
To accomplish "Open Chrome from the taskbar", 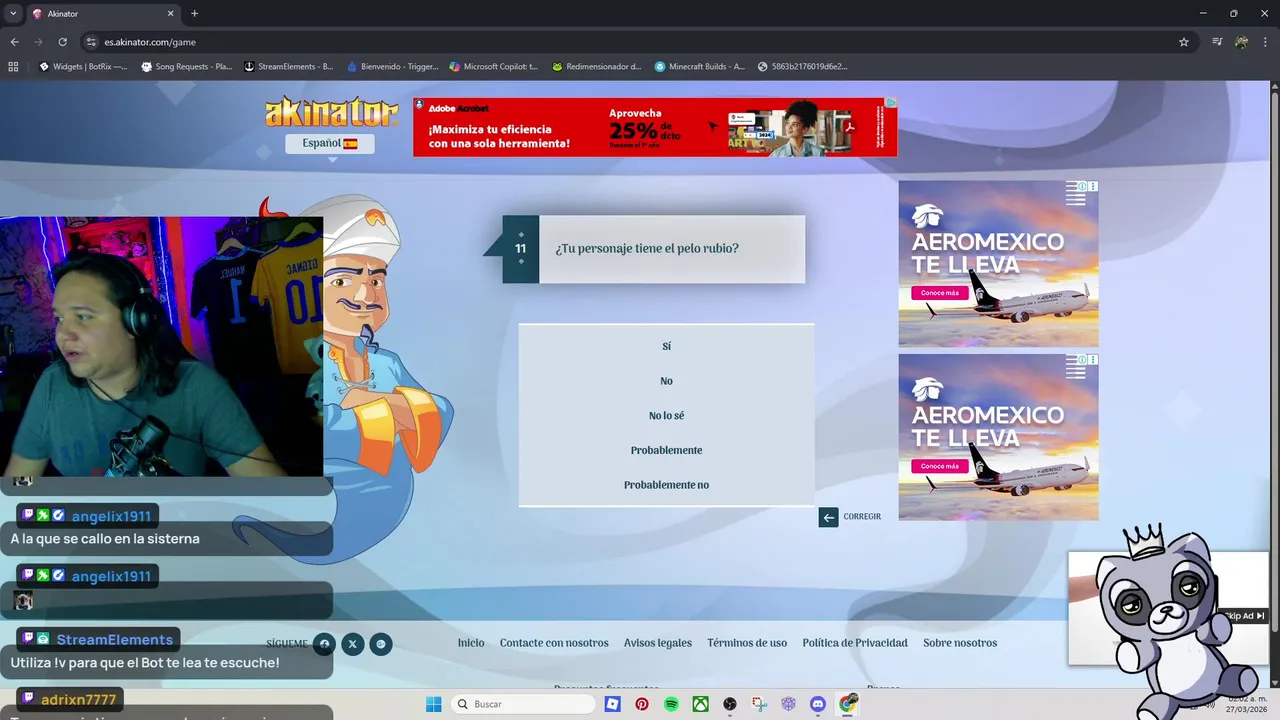I will point(848,704).
